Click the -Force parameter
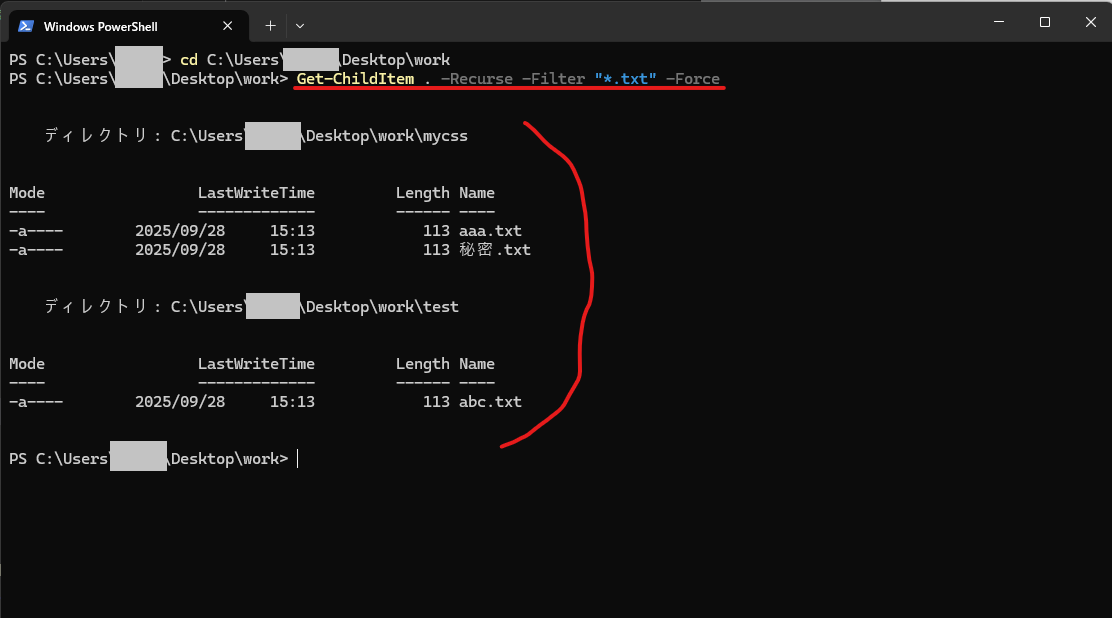The height and width of the screenshot is (618, 1112). click(x=693, y=79)
